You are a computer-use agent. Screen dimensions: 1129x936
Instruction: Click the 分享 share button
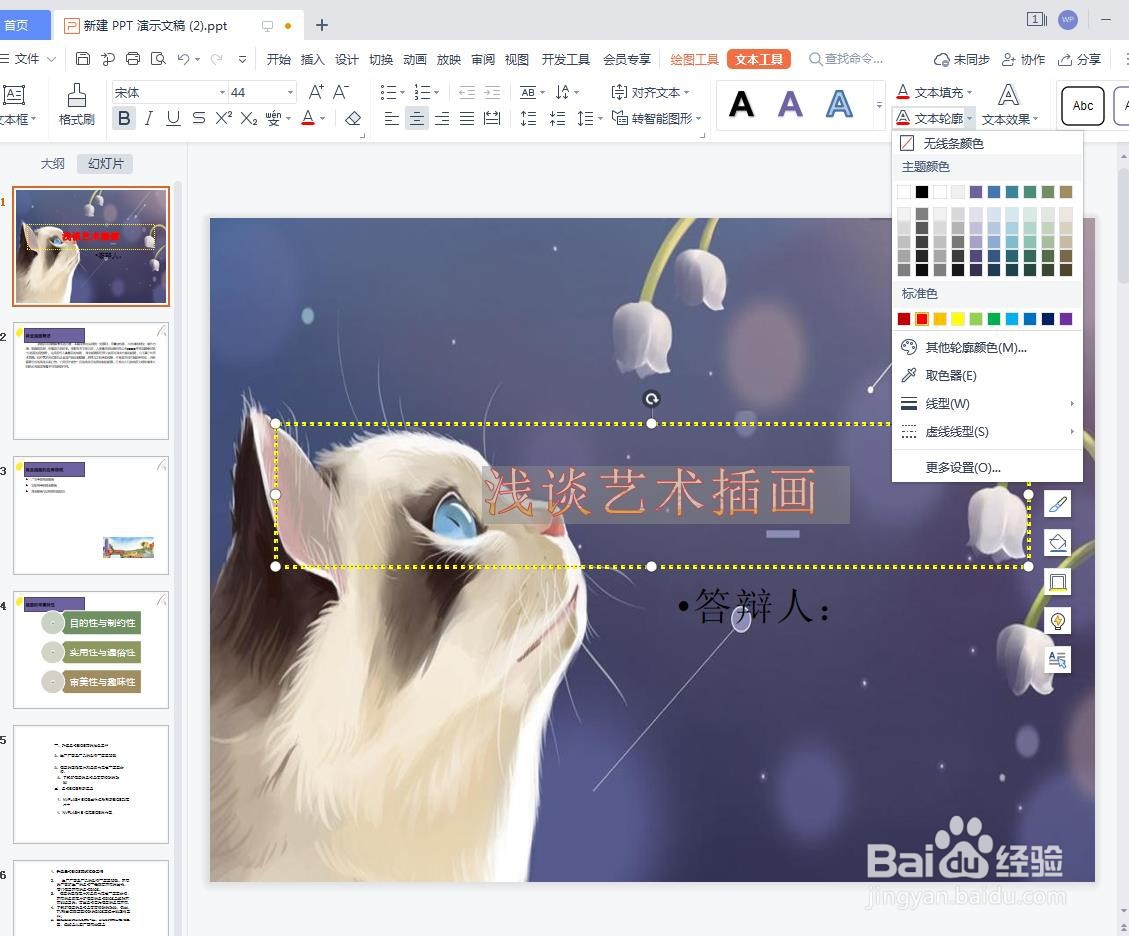[x=1079, y=59]
